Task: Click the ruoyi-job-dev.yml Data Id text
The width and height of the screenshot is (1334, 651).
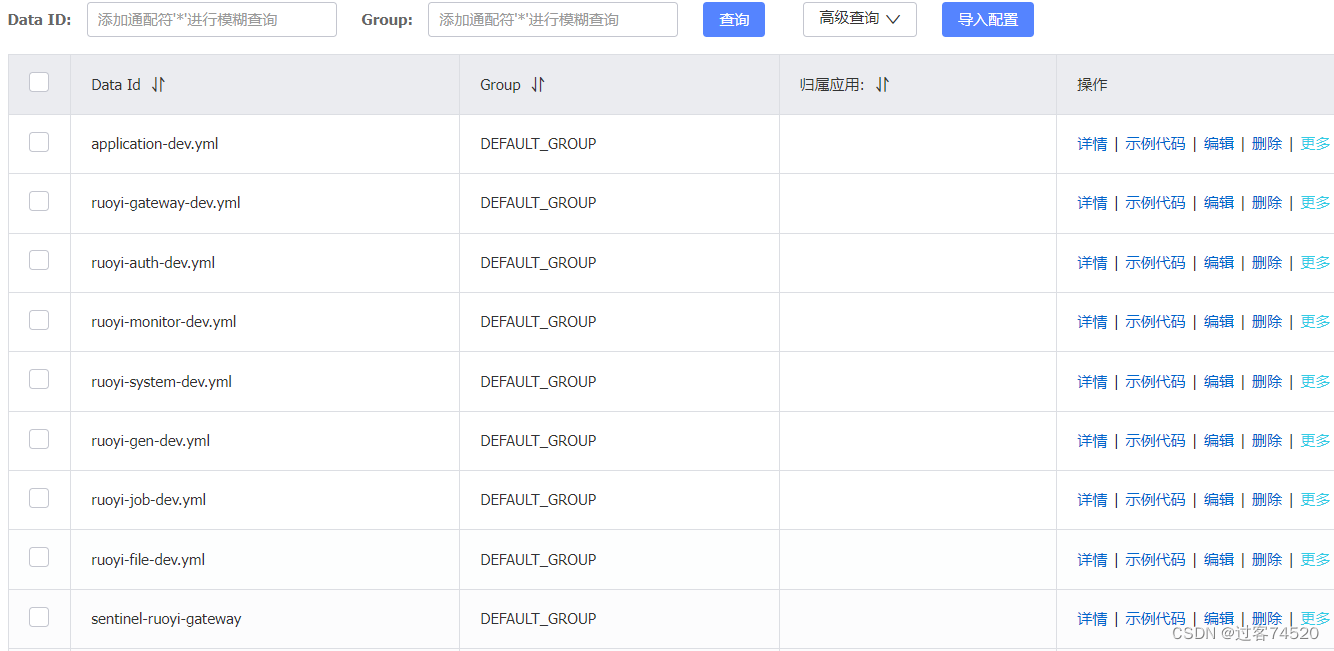Action: 149,500
